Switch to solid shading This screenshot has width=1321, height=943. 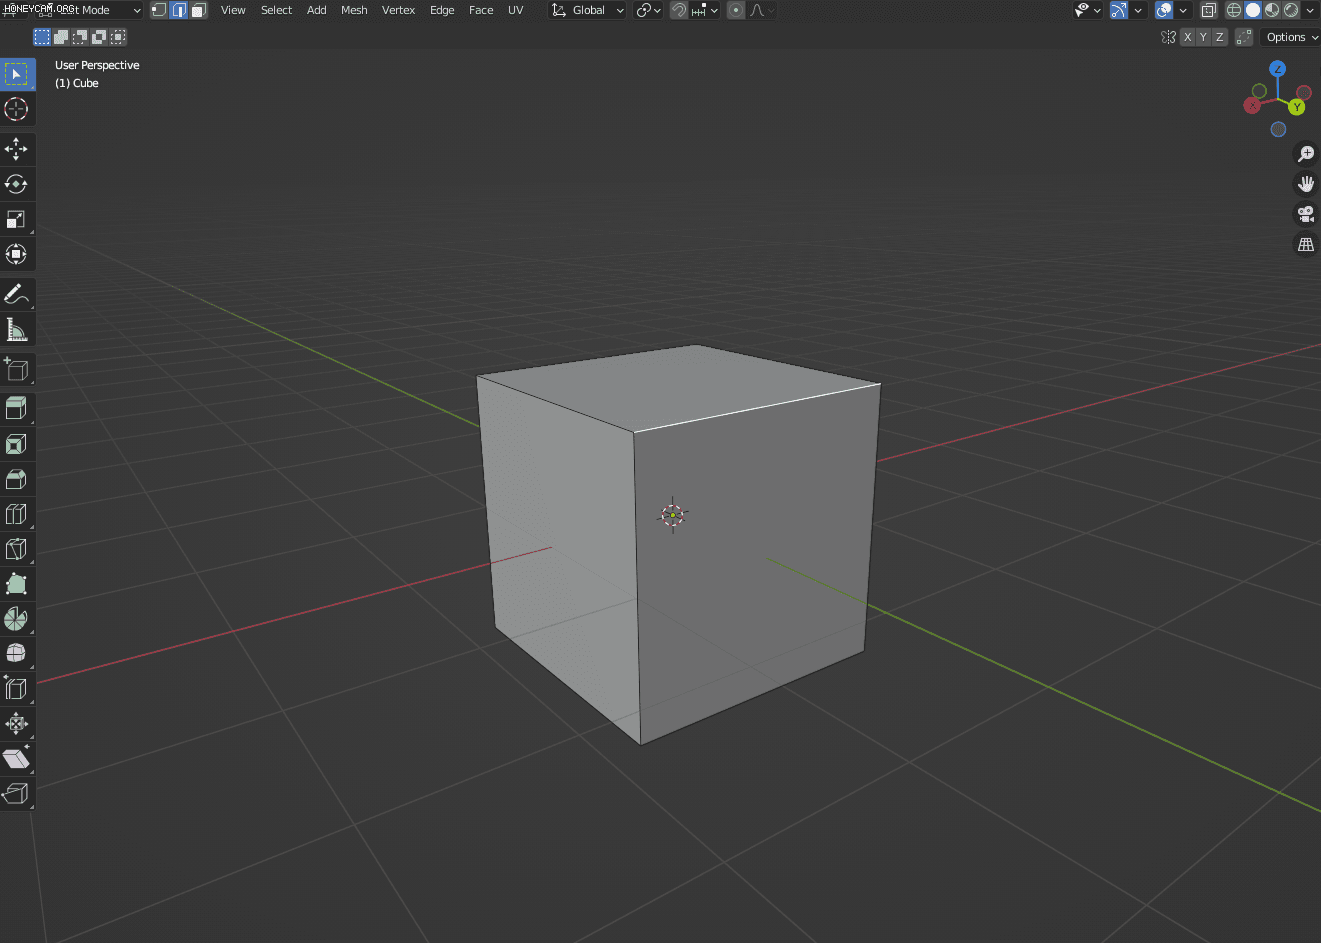click(1253, 10)
